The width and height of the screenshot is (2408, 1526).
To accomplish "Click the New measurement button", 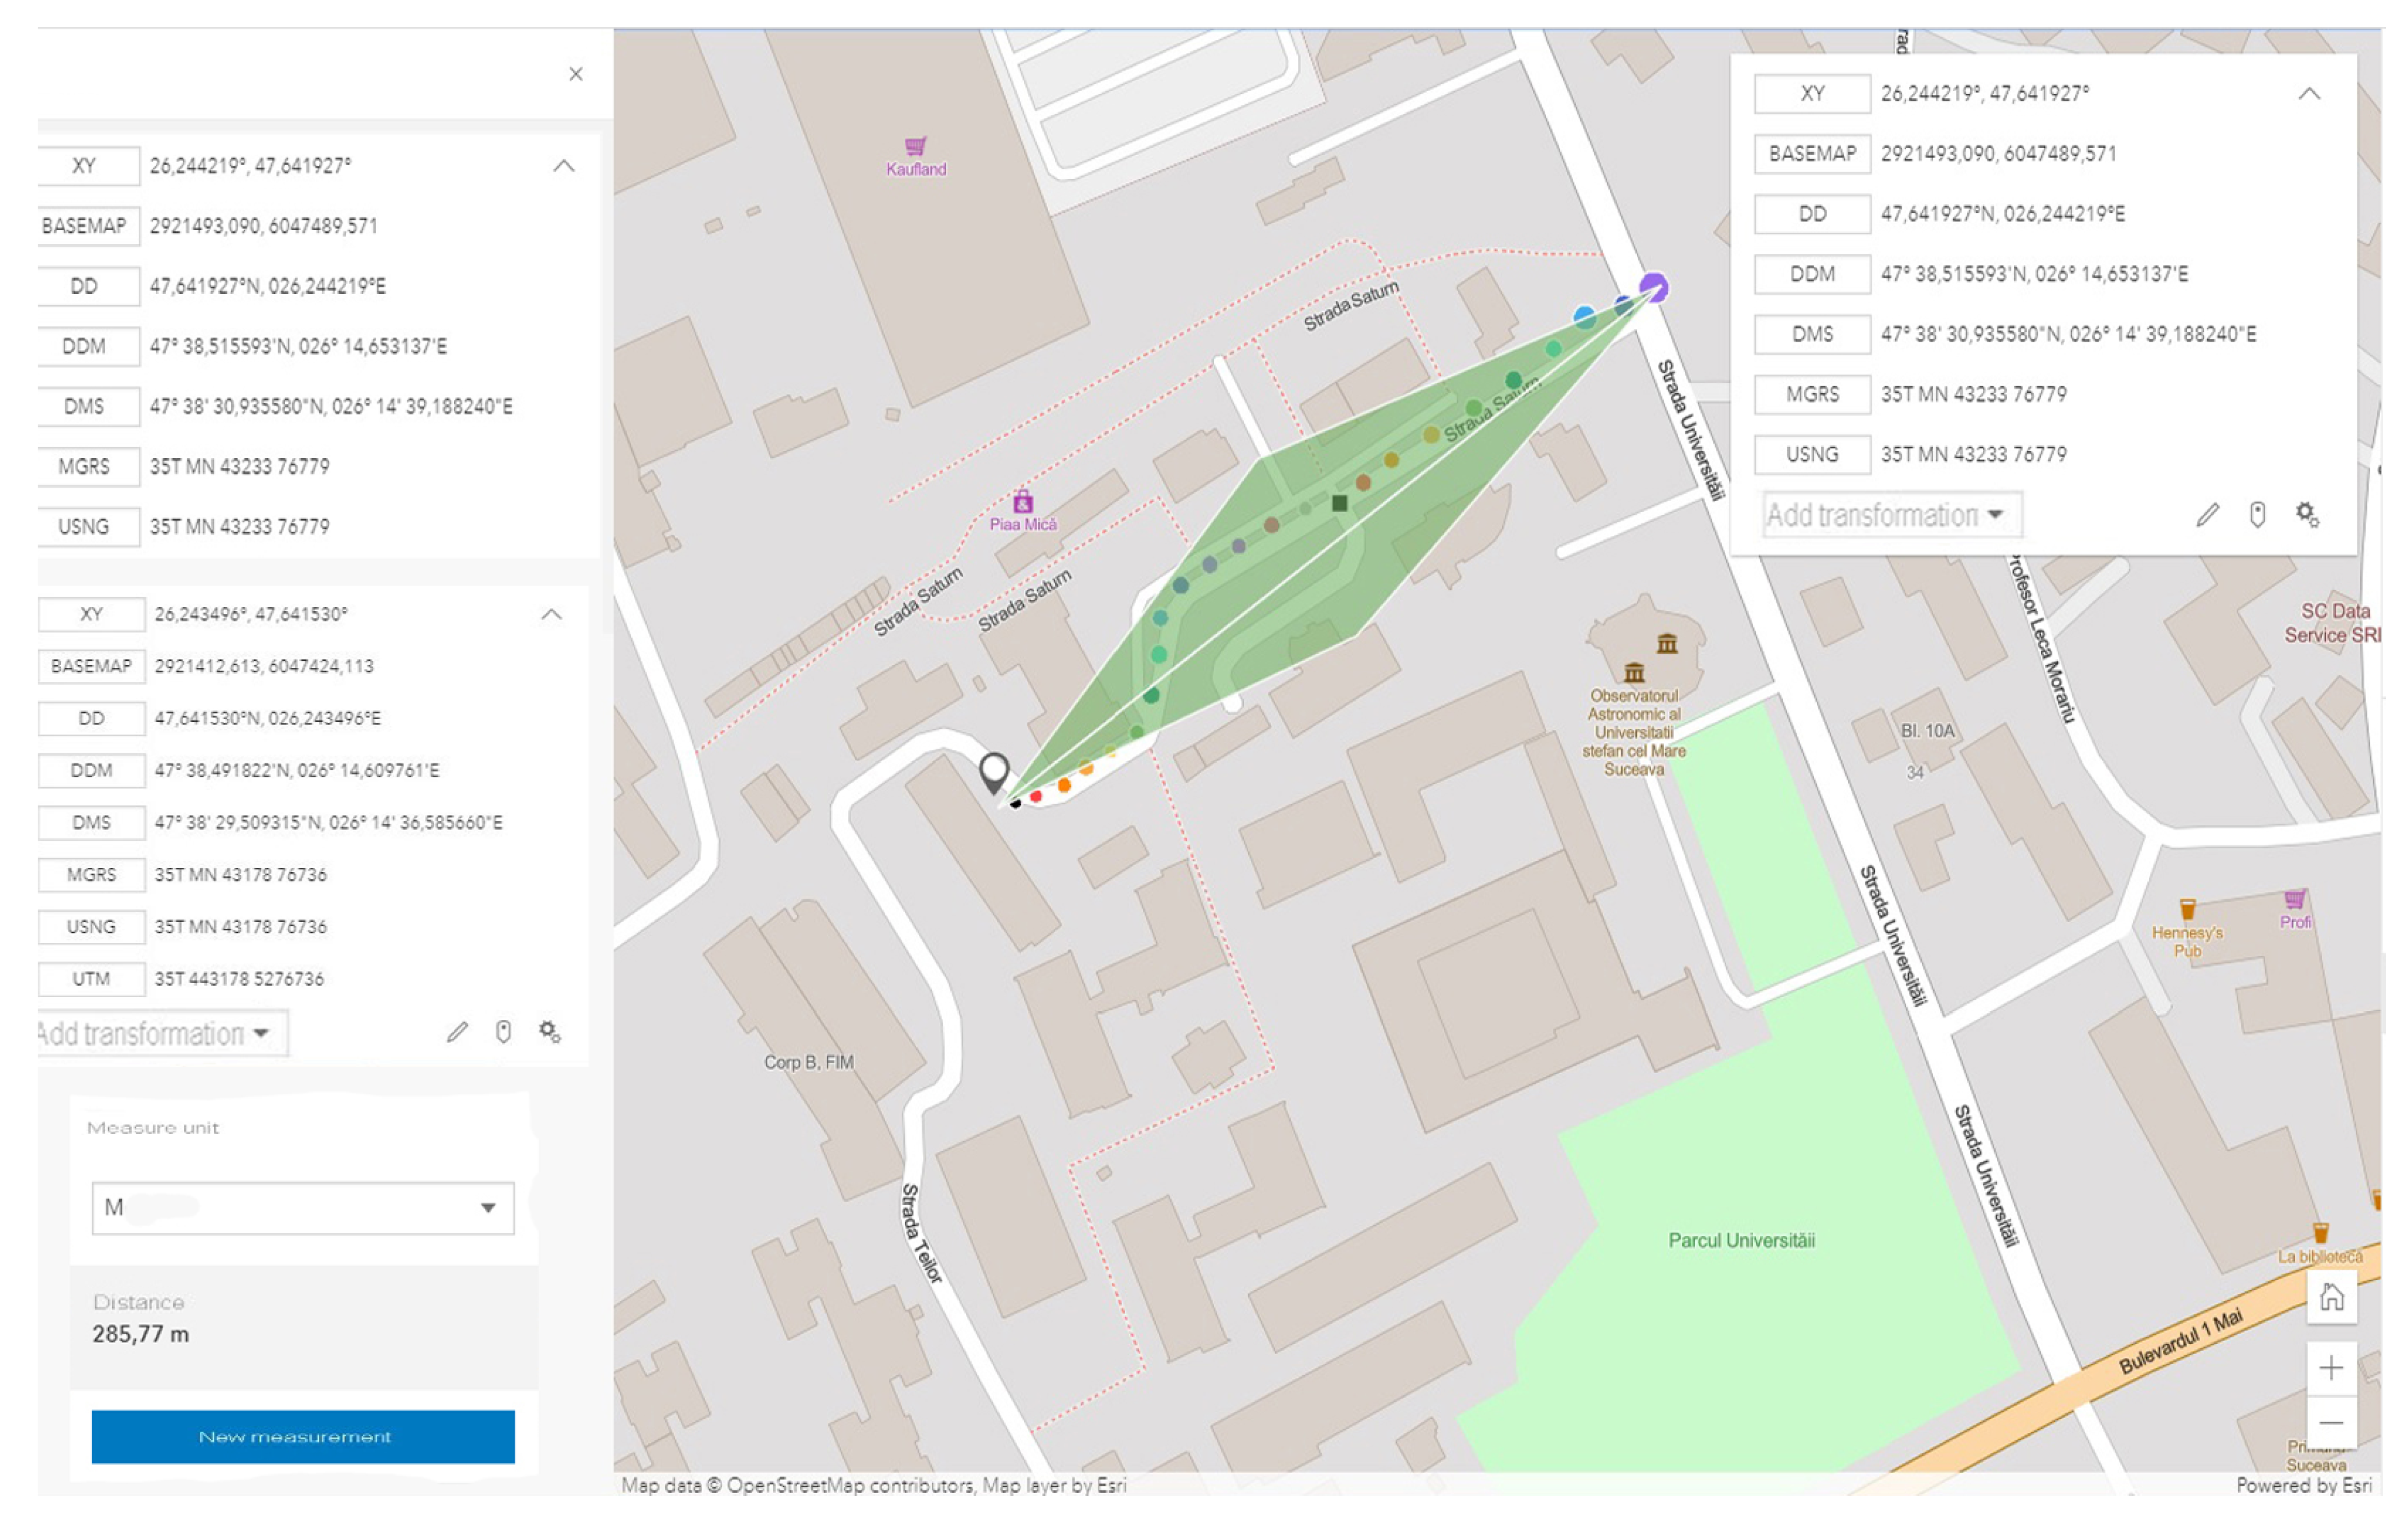I will [303, 1437].
